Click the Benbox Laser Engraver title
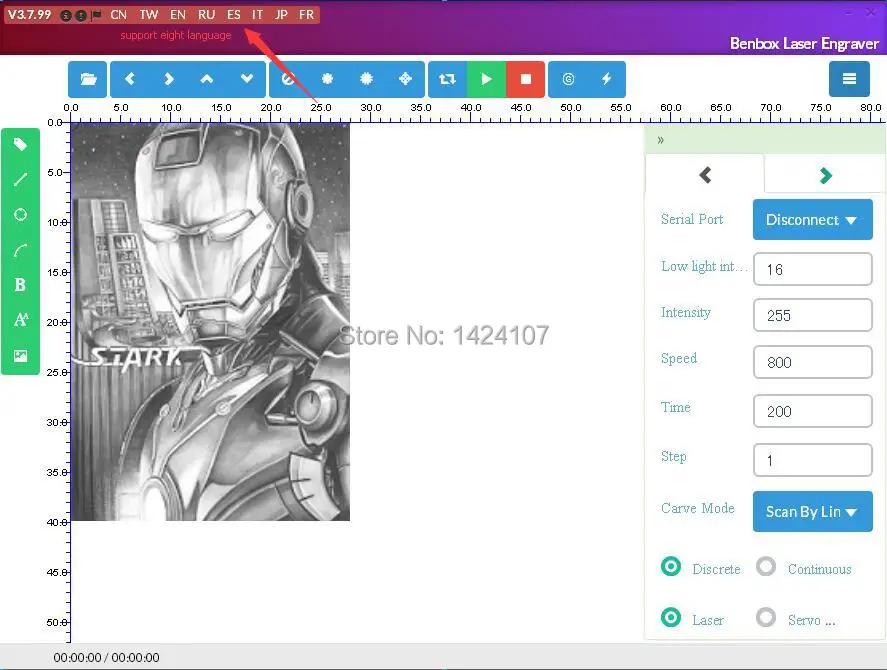This screenshot has height=670, width=887. [804, 44]
